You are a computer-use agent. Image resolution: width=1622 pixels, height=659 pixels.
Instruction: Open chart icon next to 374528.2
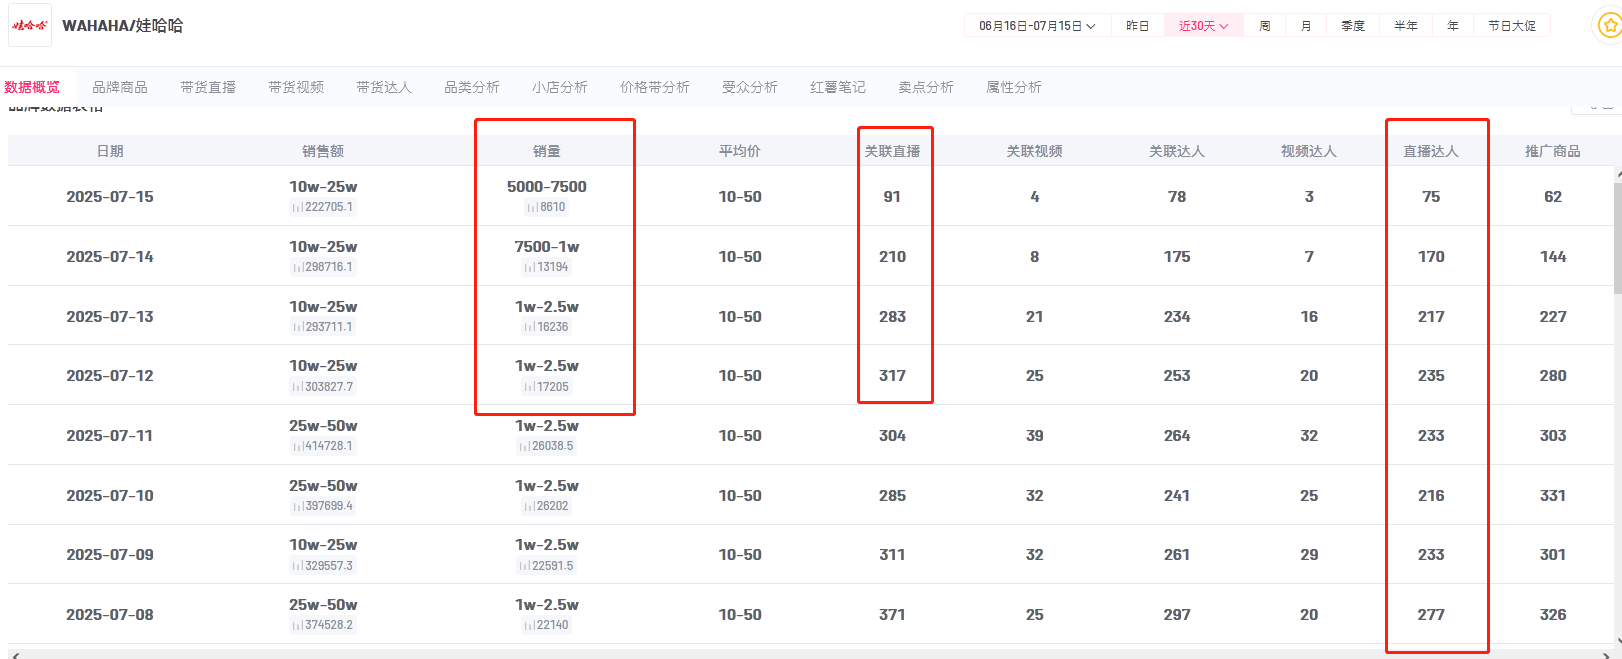pyautogui.click(x=297, y=626)
